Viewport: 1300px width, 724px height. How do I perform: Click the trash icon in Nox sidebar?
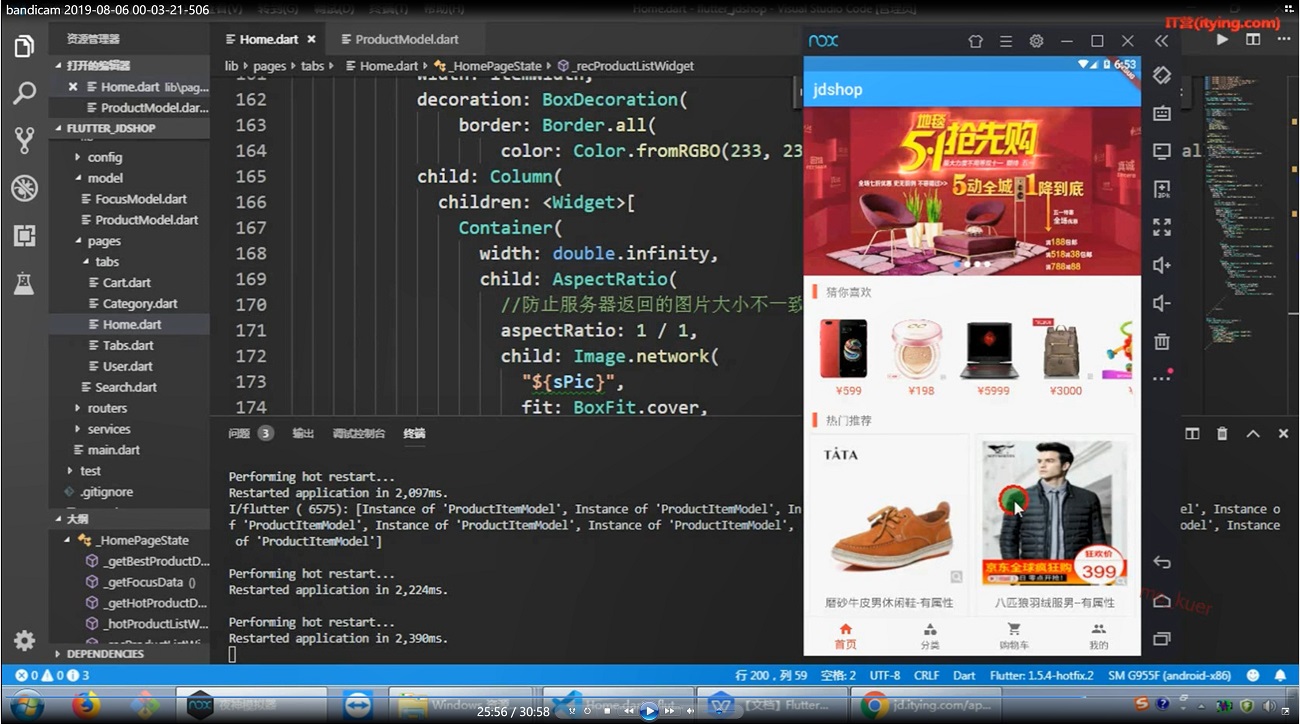[x=1161, y=341]
